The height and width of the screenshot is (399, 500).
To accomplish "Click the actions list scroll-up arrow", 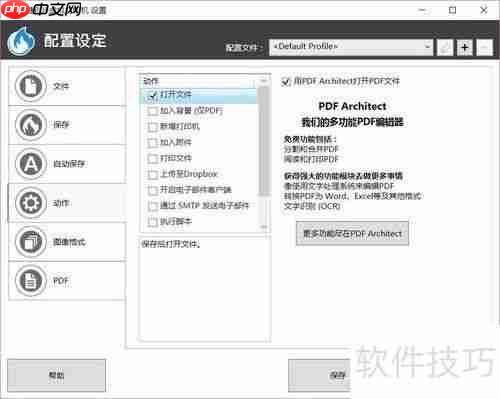I will tap(264, 81).
